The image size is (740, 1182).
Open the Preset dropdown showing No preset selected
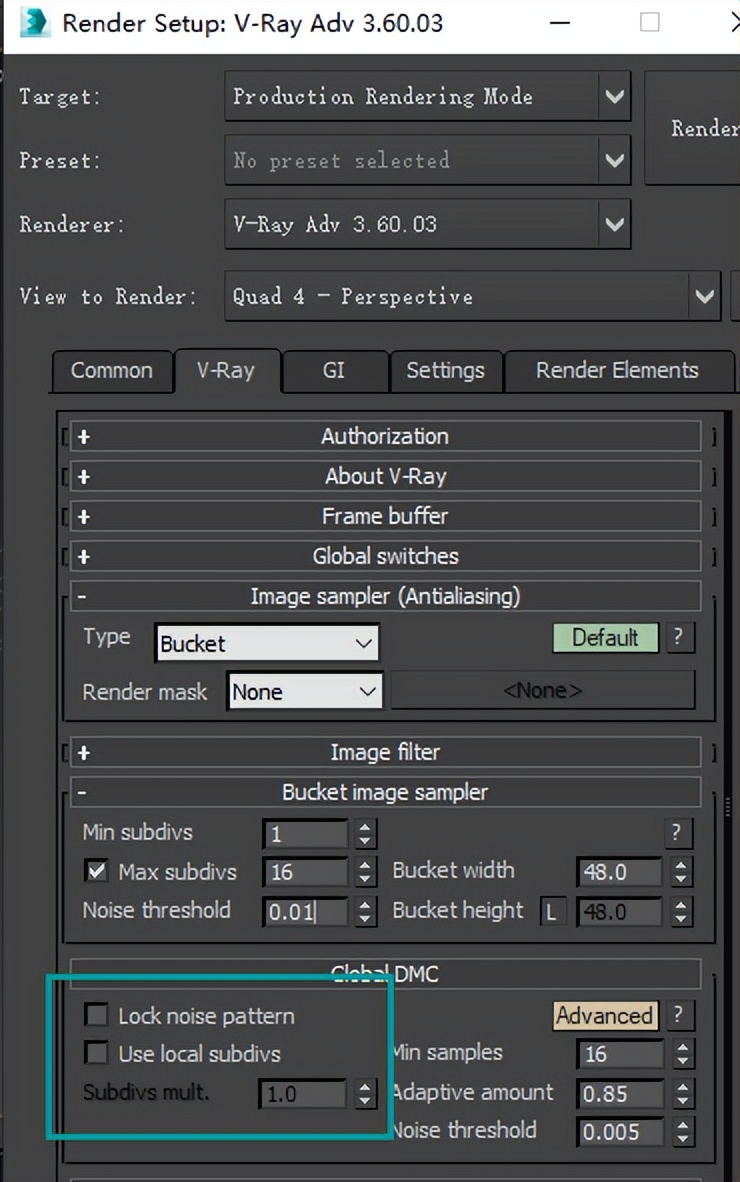[x=427, y=160]
